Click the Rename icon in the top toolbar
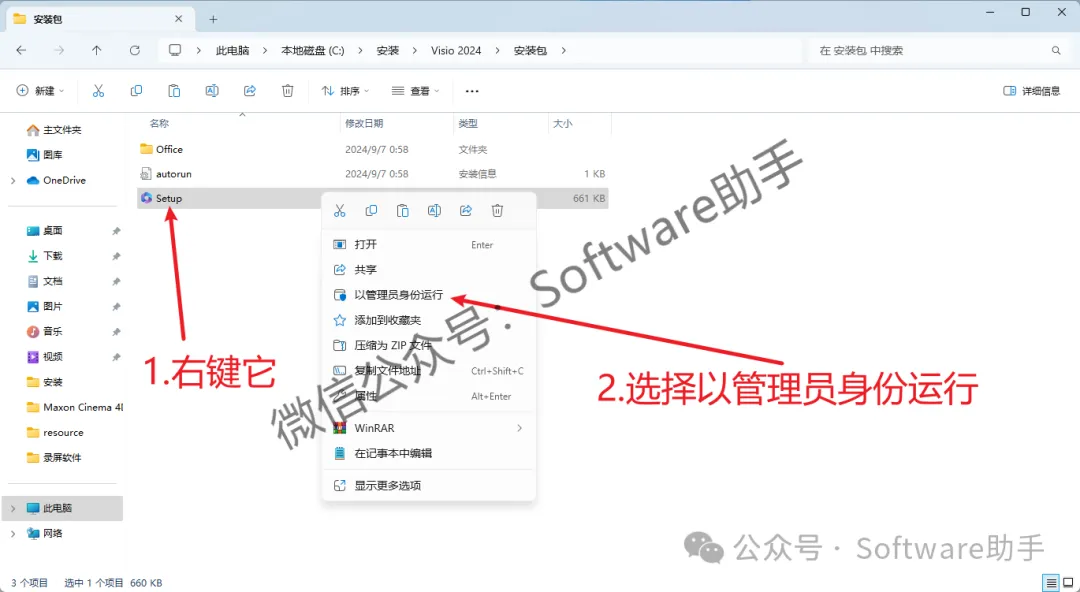The height and width of the screenshot is (592, 1080). coord(212,91)
